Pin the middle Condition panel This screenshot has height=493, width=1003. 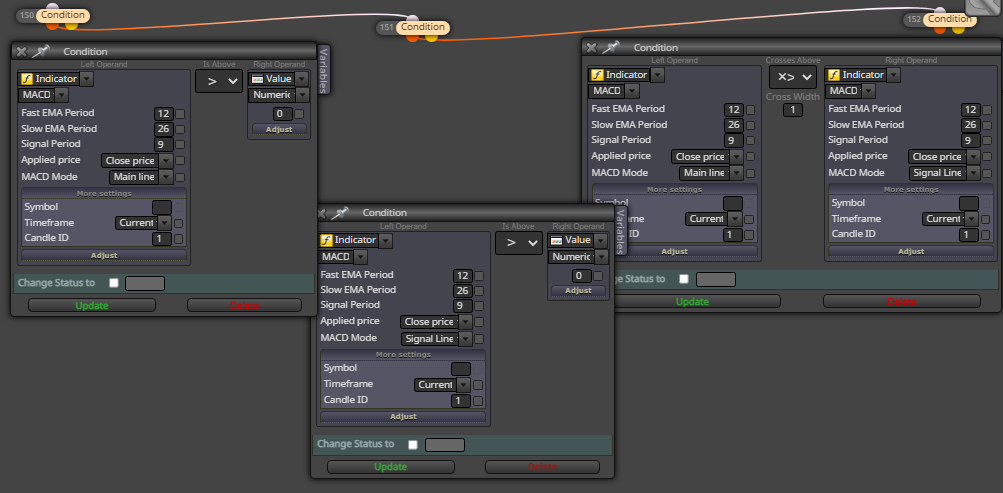point(340,212)
